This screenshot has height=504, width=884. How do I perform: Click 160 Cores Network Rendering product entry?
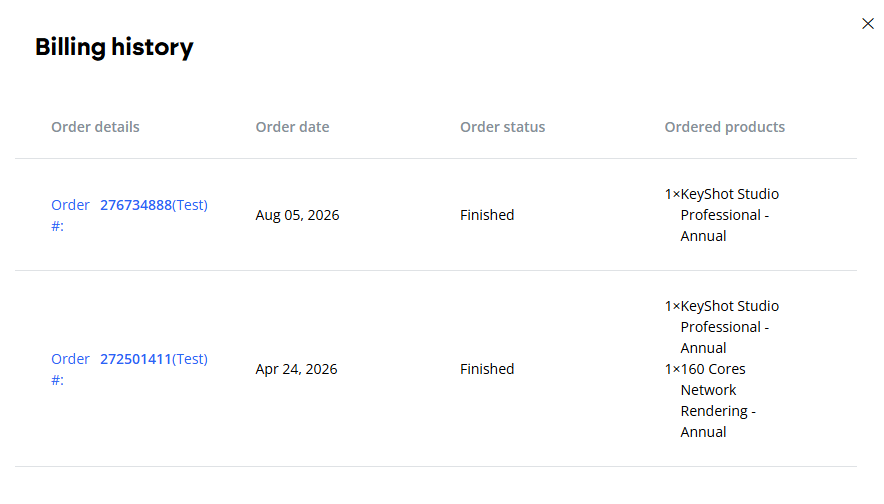tap(710, 400)
